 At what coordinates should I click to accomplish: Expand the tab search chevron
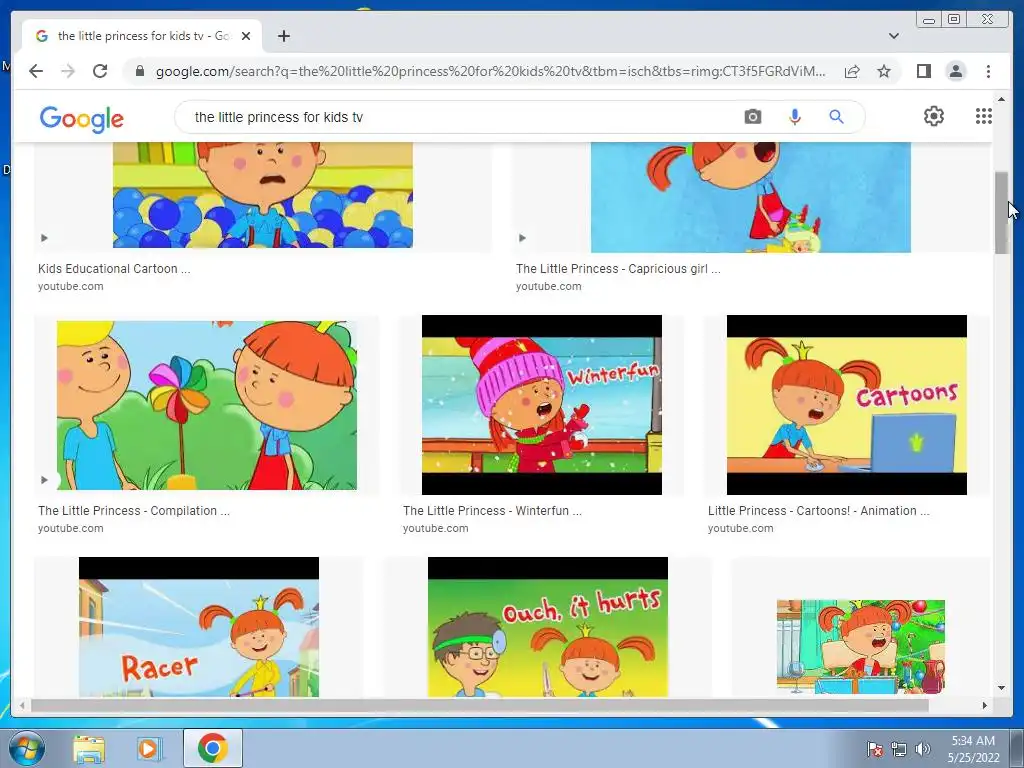[893, 36]
